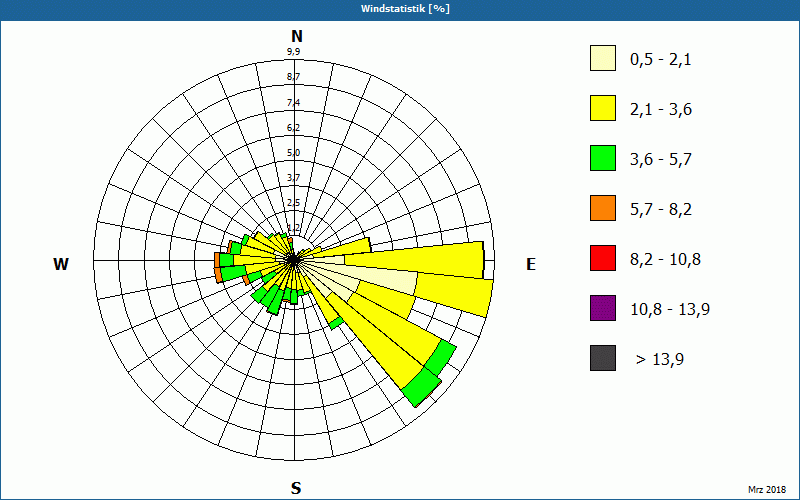Click the purple 10,8 - 13,9 legend swatch

point(603,308)
